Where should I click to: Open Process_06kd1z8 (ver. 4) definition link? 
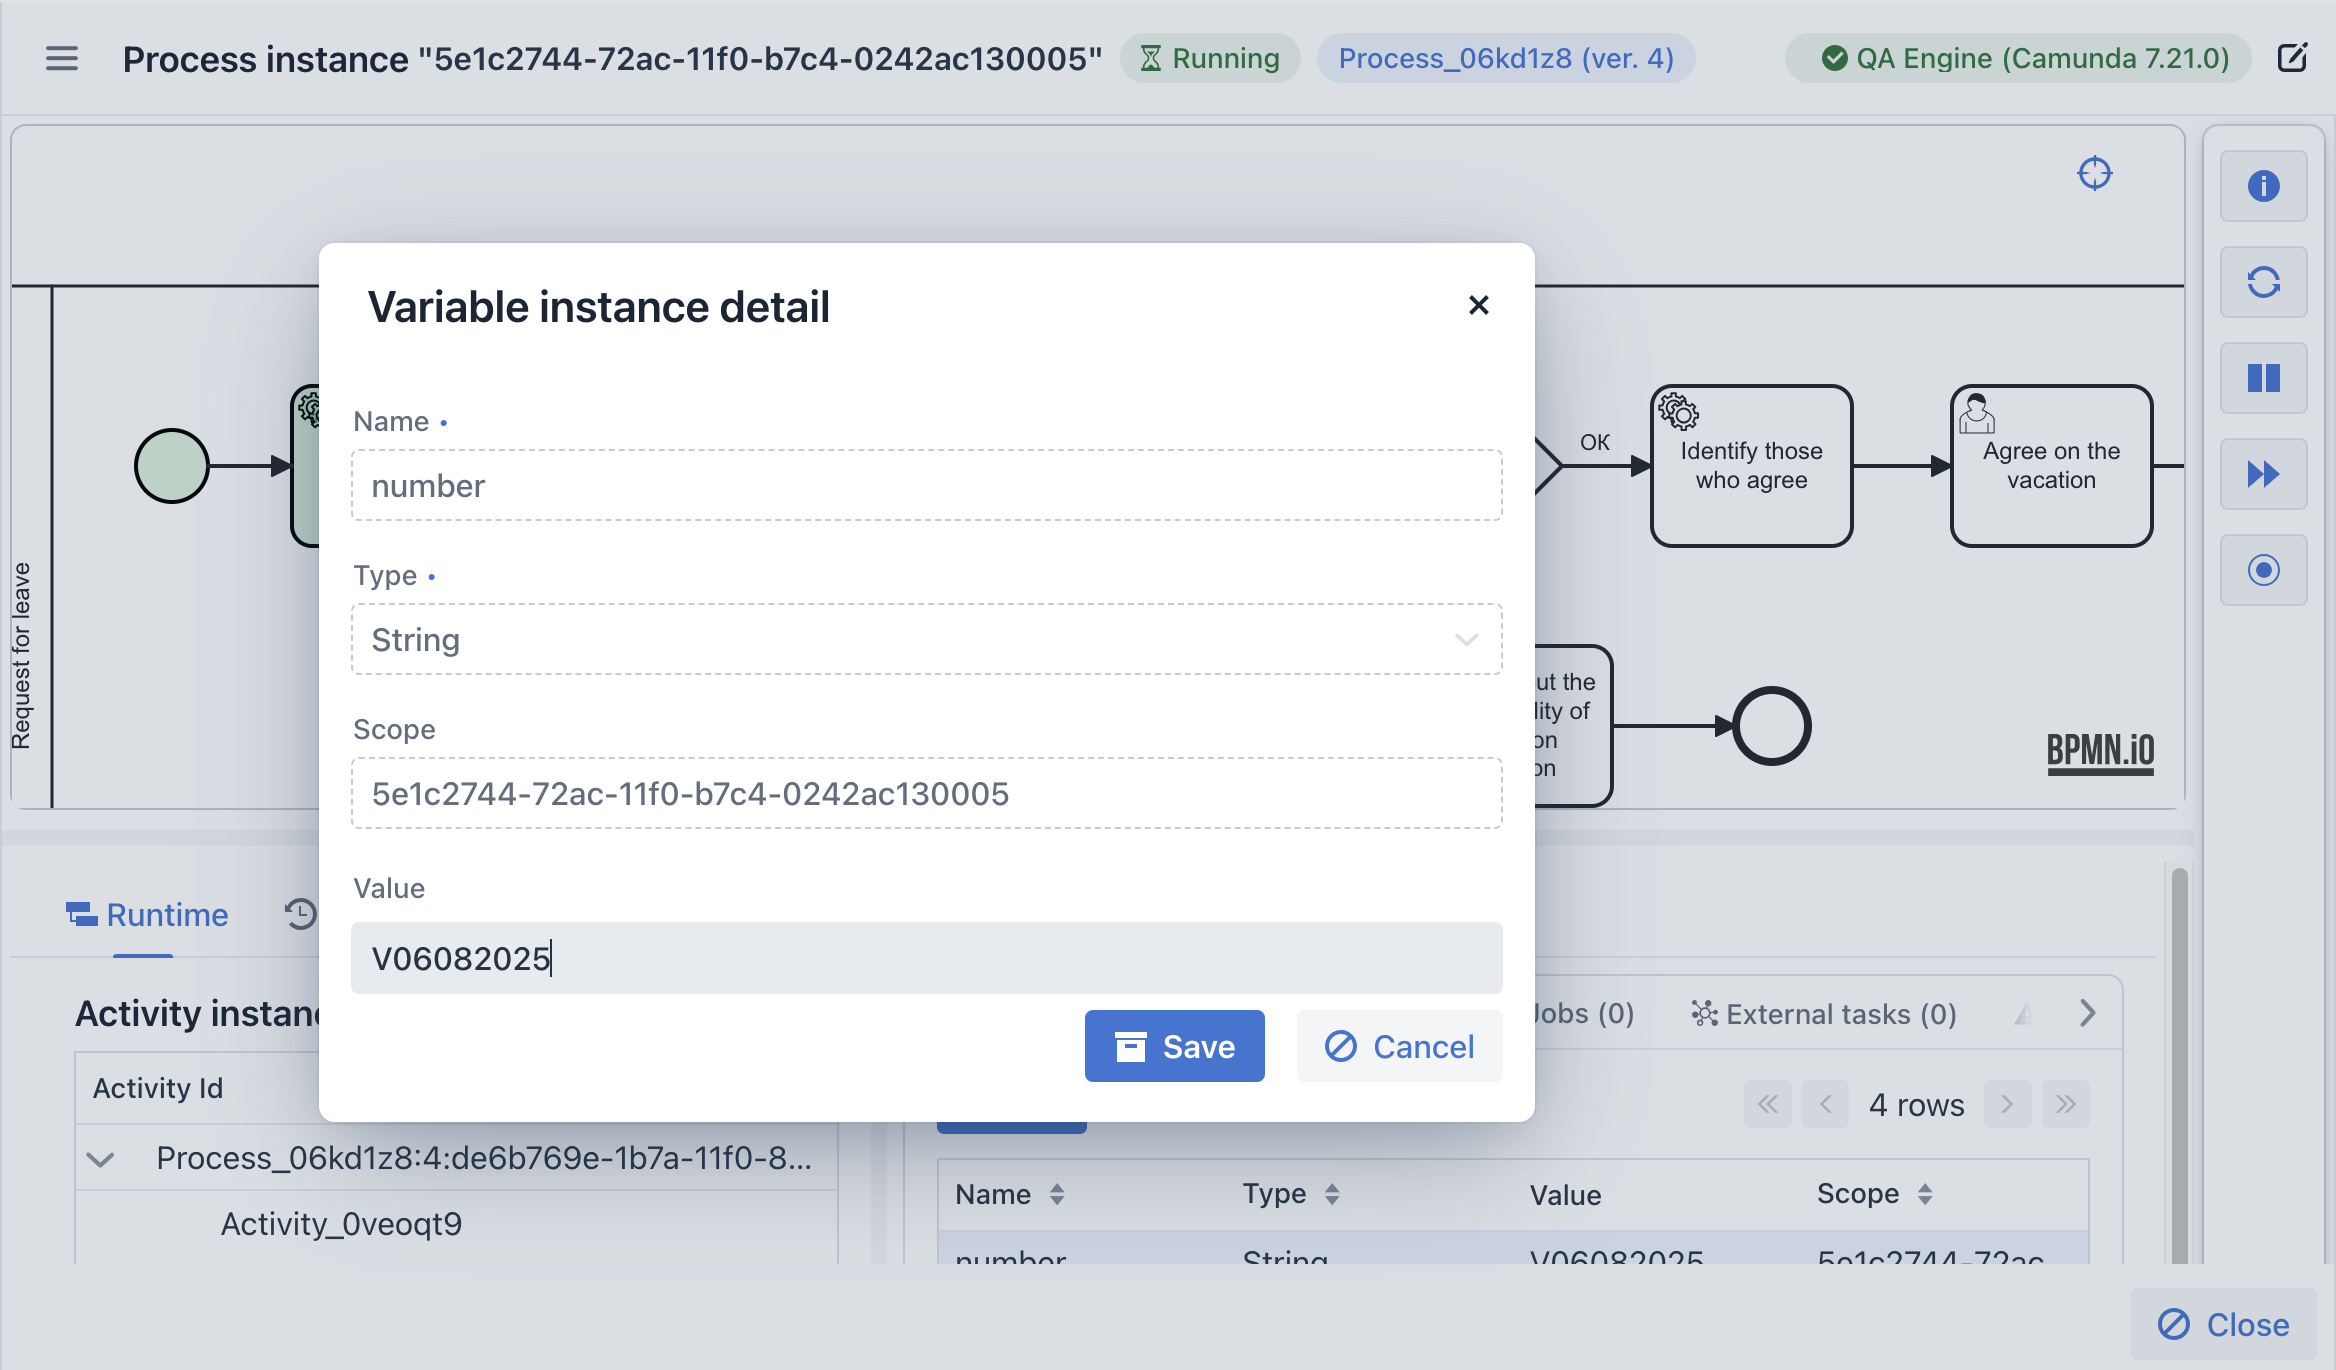(1506, 58)
